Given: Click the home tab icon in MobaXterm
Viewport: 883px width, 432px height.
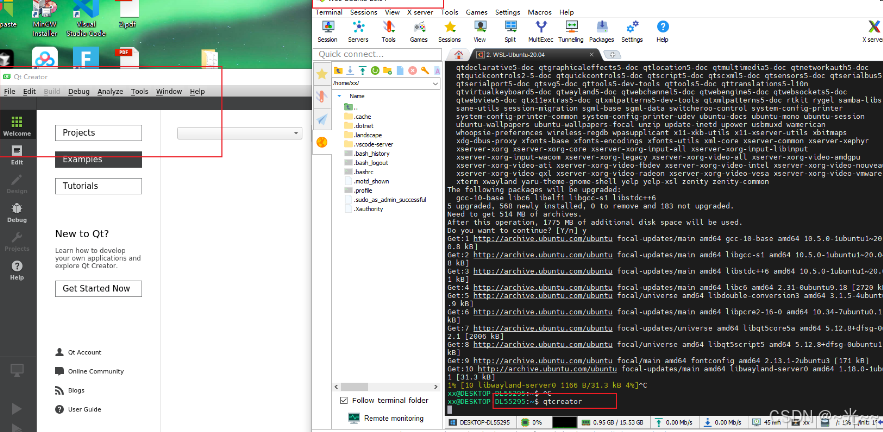Looking at the screenshot, I should click(458, 55).
